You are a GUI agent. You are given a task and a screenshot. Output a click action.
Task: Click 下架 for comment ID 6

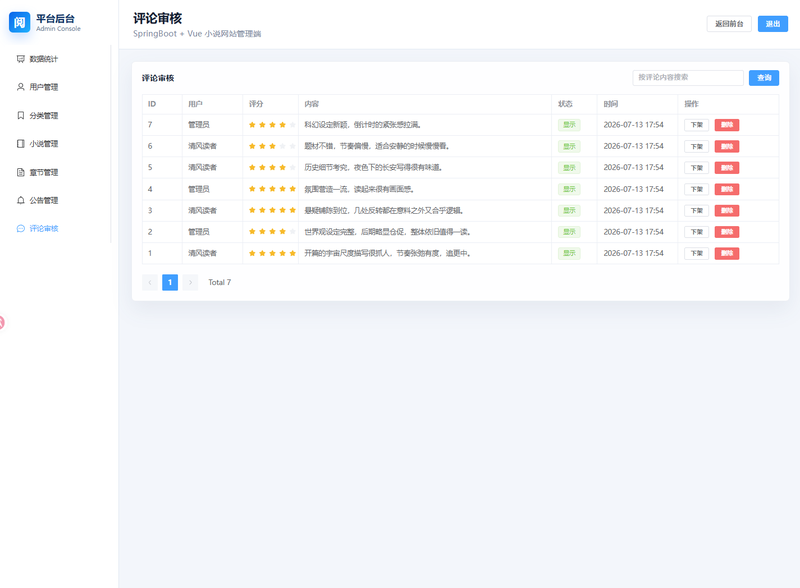696,146
